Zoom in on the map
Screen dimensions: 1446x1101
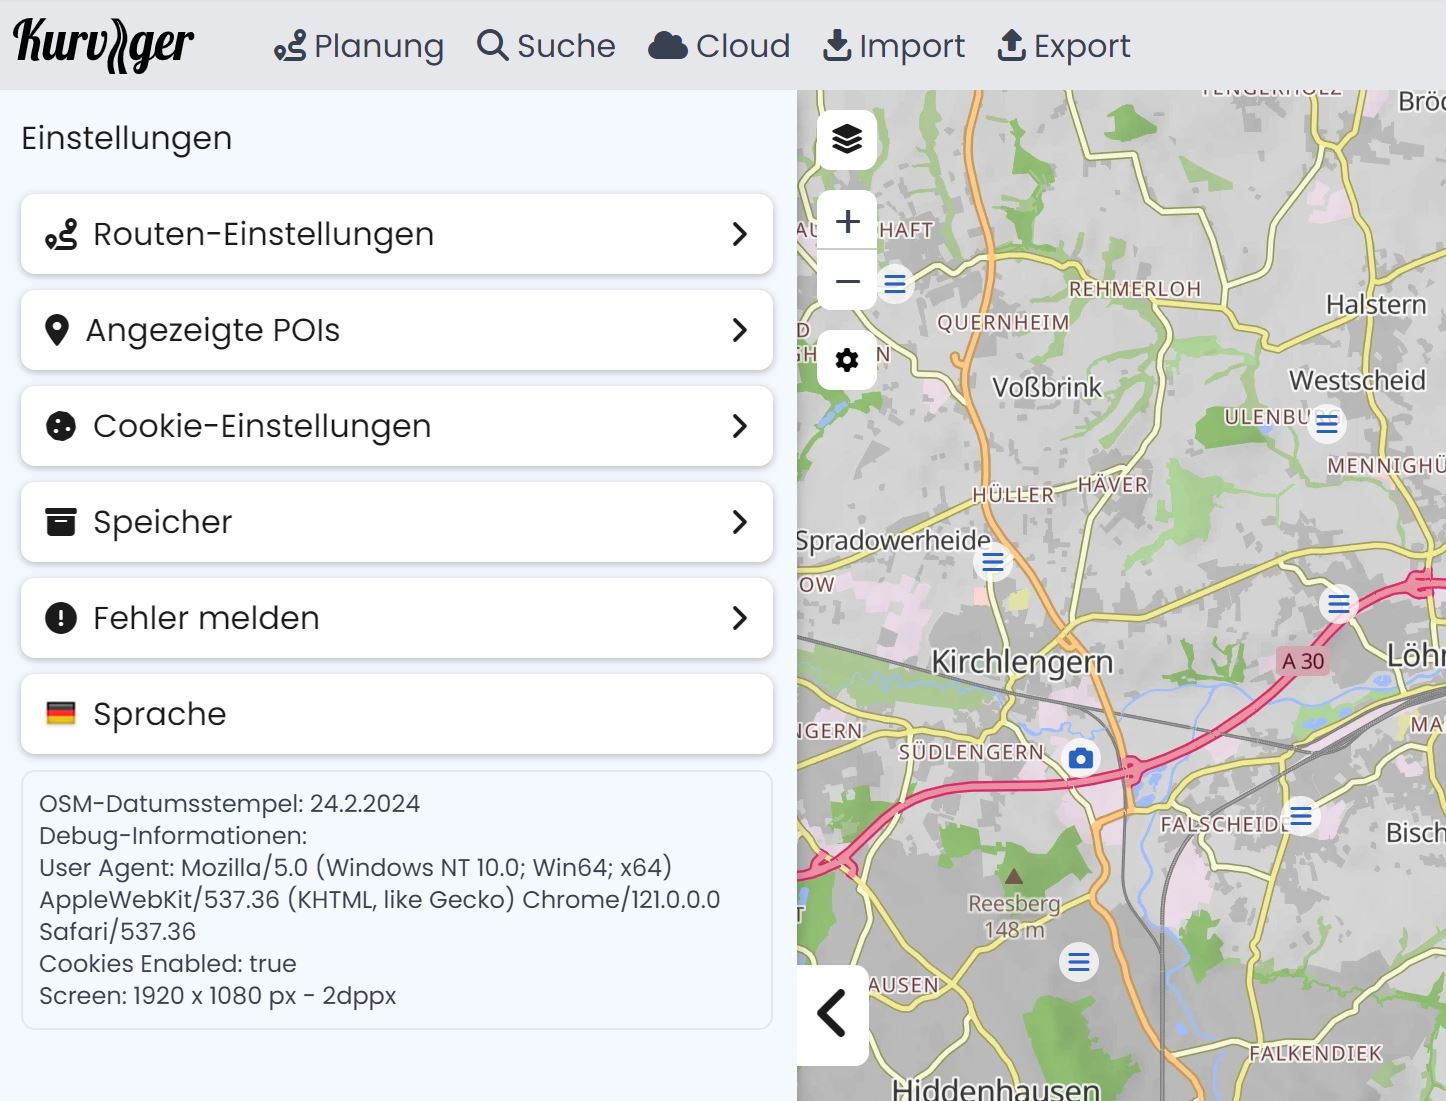(x=847, y=221)
